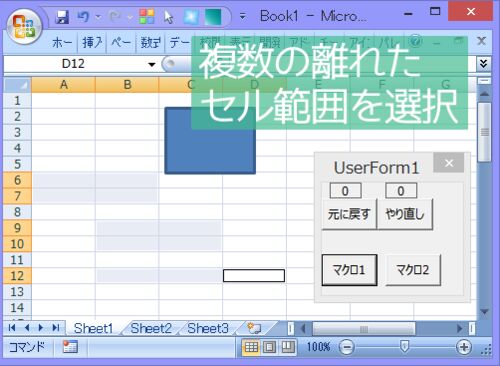Go to next sheet navigation arrow
The image size is (500, 366).
(41, 328)
